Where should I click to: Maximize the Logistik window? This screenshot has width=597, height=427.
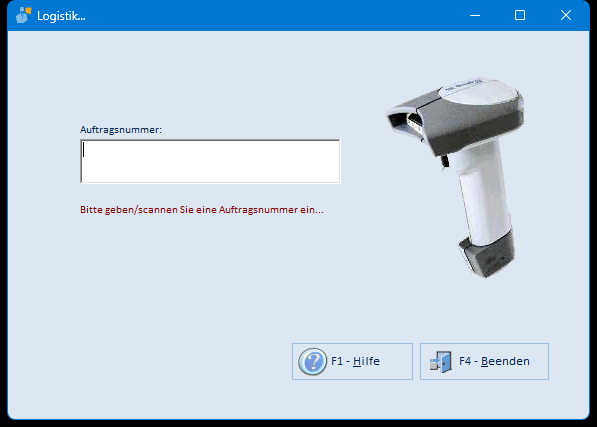click(x=520, y=16)
